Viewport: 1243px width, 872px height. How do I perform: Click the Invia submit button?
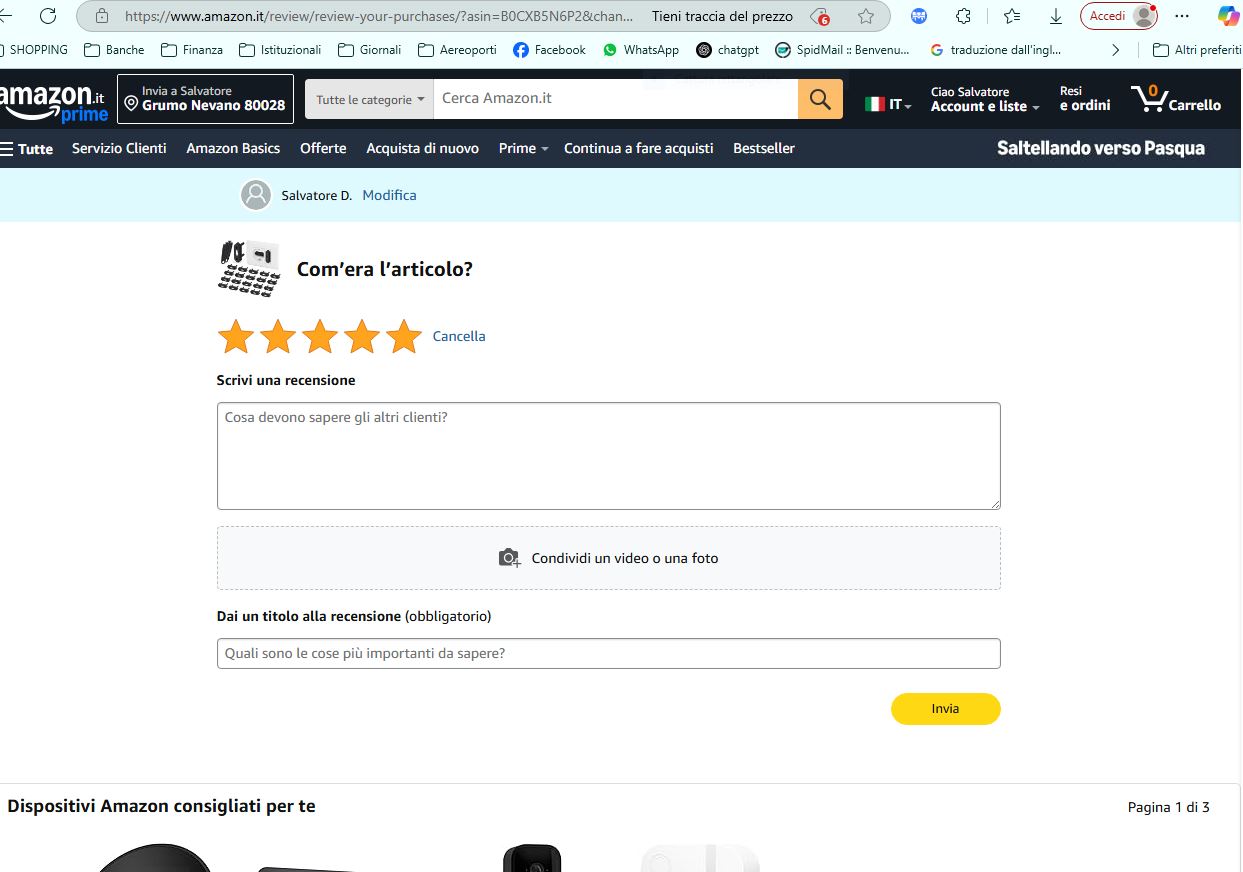click(x=945, y=708)
